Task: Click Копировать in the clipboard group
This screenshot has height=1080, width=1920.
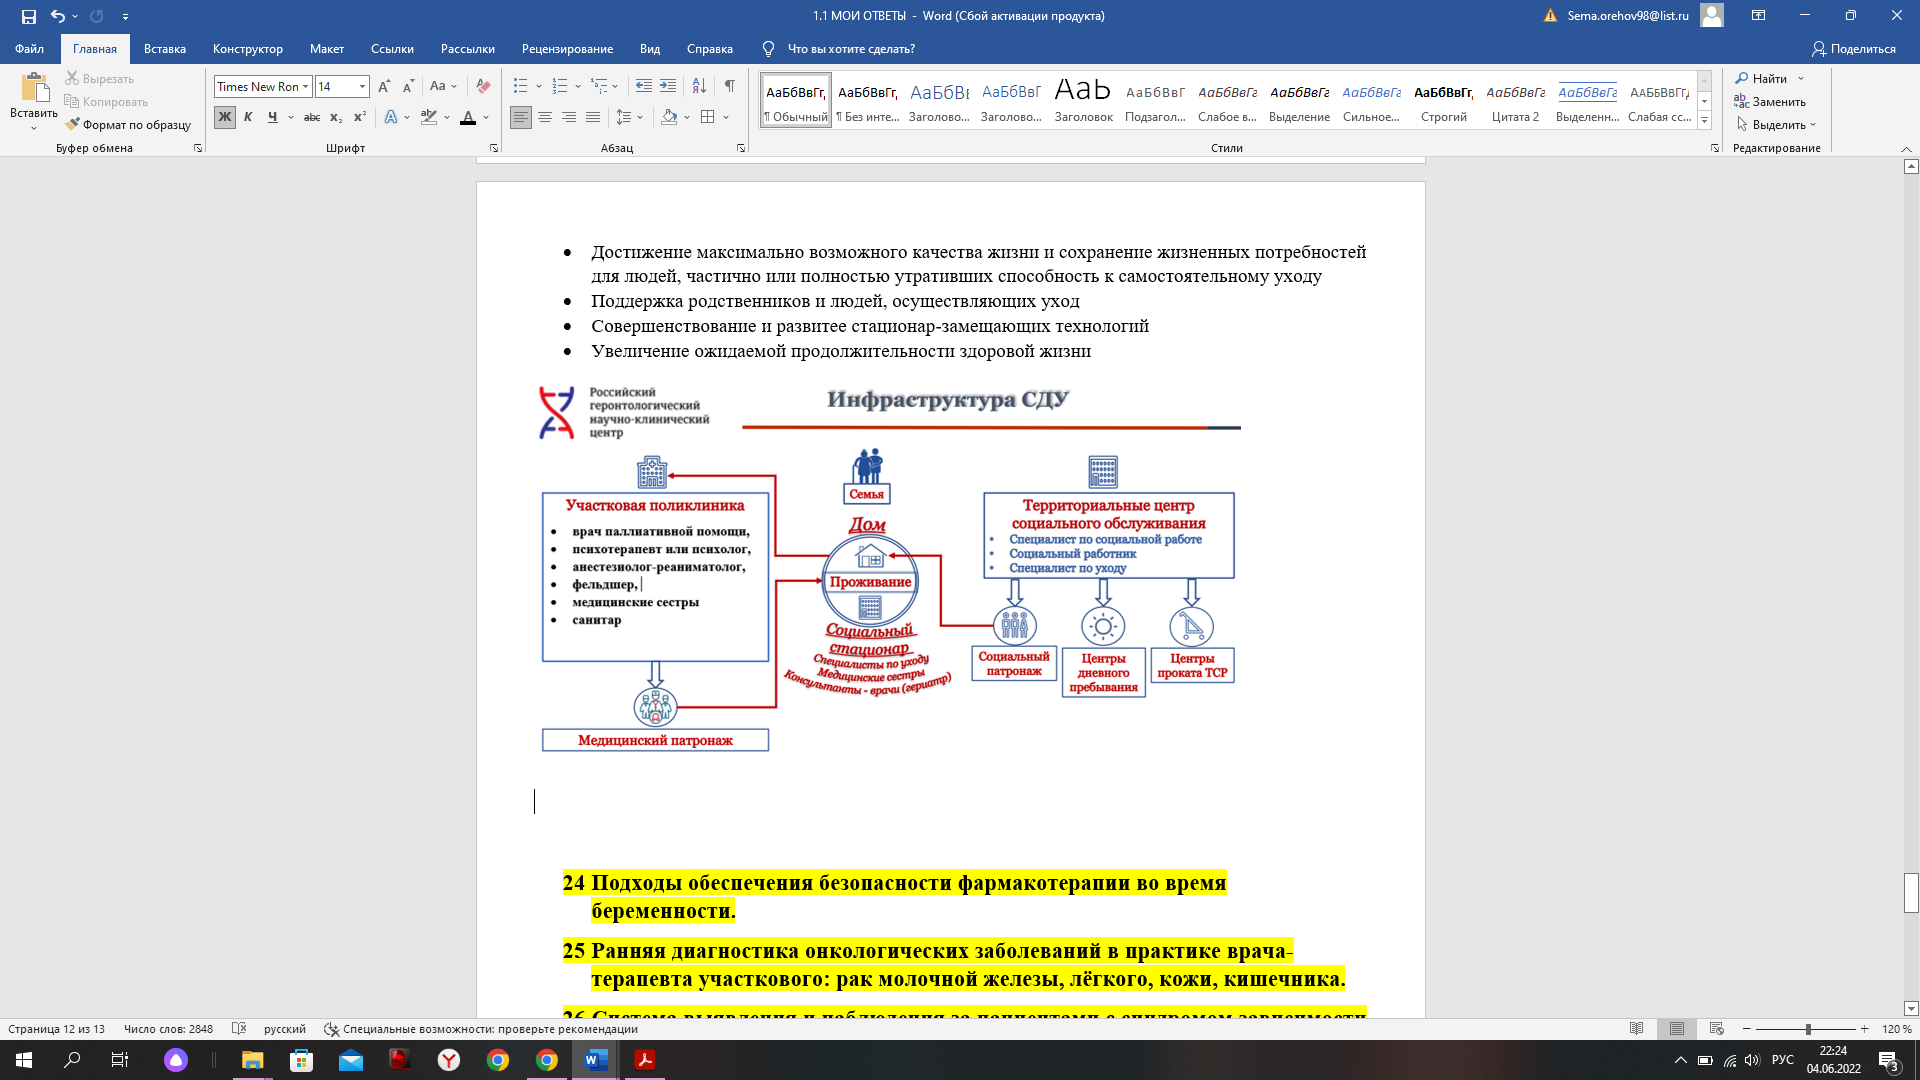Action: click(106, 101)
